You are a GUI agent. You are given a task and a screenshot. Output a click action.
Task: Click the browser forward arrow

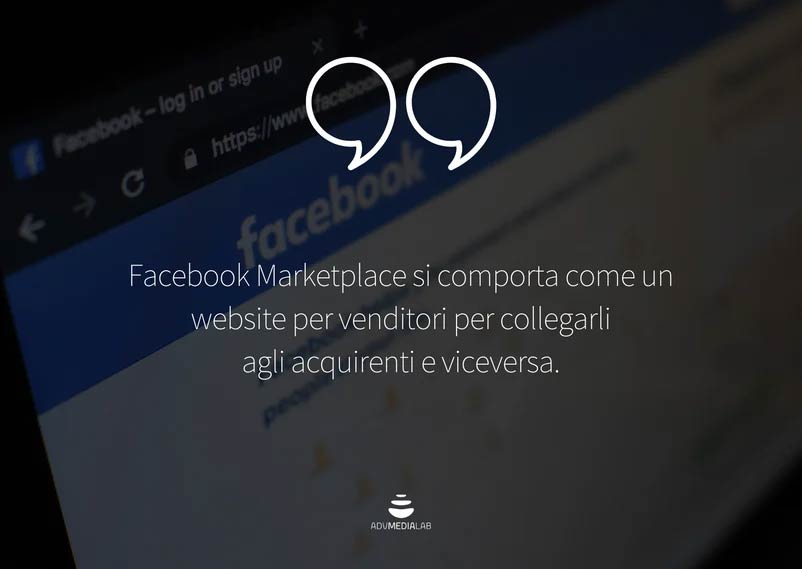[x=84, y=205]
